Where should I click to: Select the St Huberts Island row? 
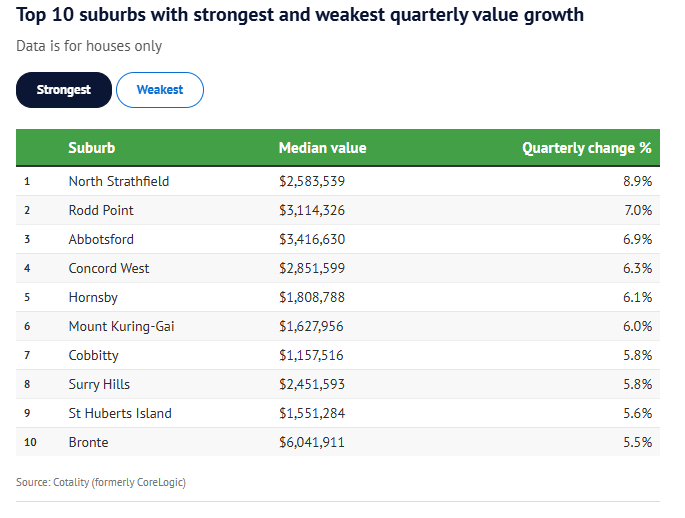[120, 413]
